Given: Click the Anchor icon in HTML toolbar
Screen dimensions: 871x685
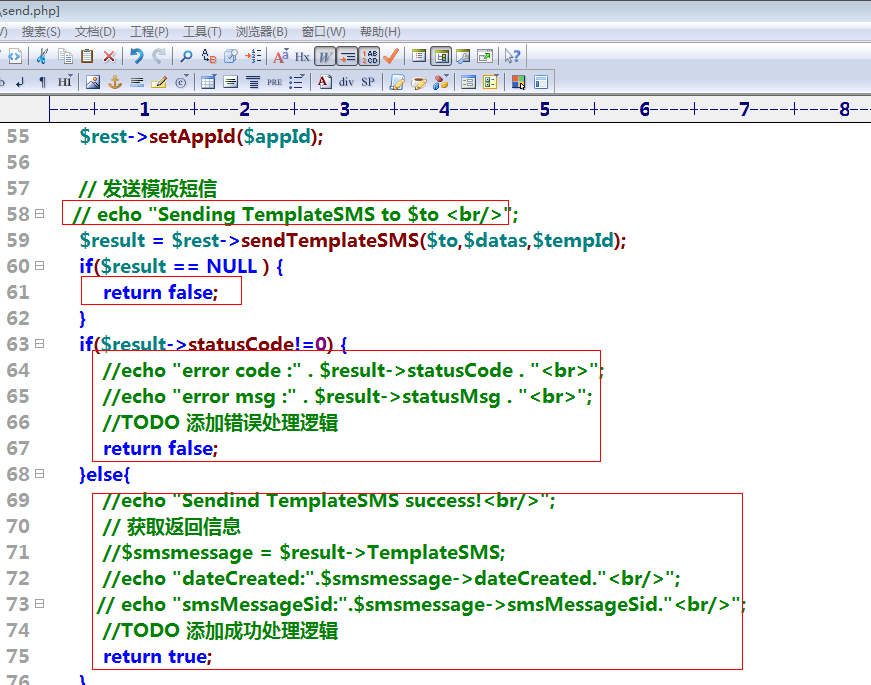Looking at the screenshot, I should pos(114,82).
